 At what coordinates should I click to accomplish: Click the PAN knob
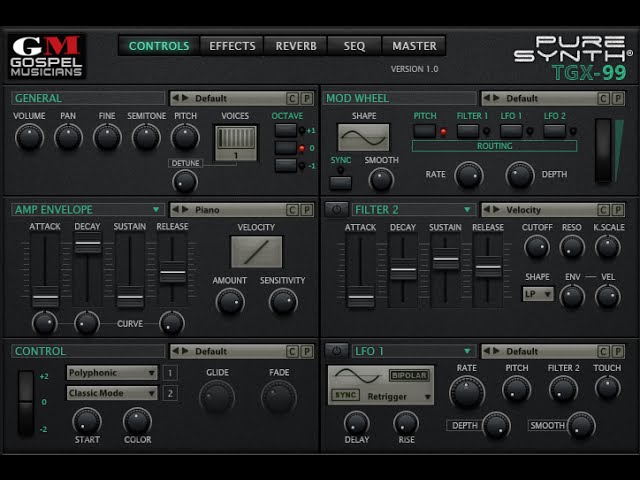coord(68,138)
